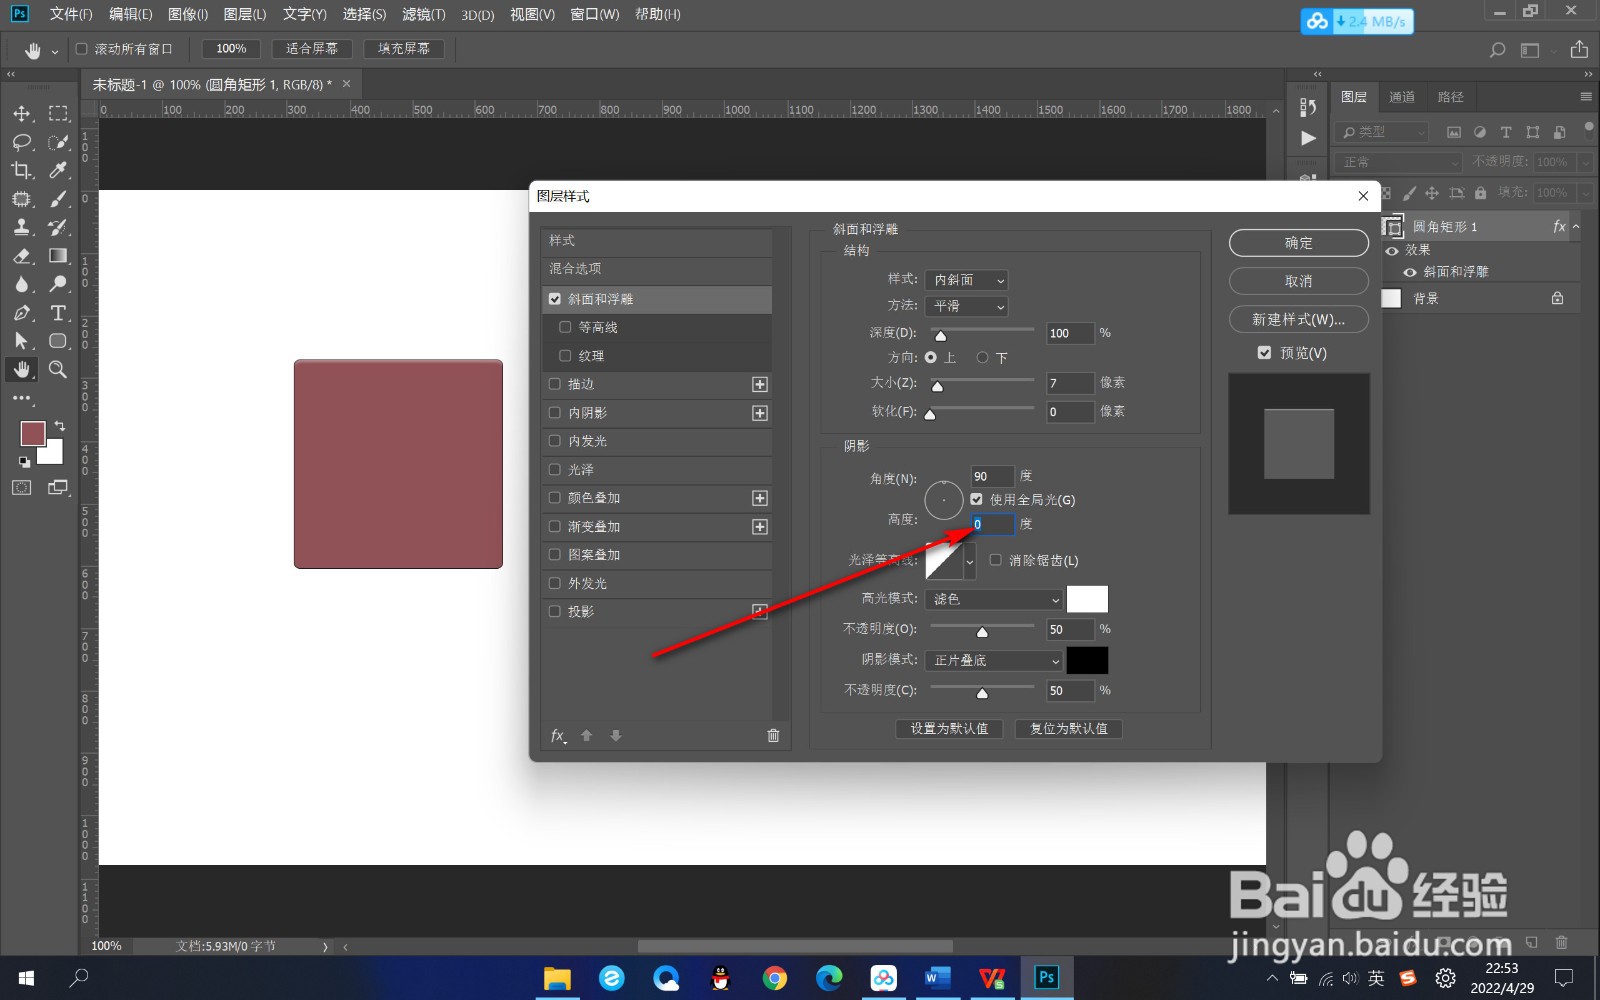Screen dimensions: 1600x1000
Task: Collapse effects of 圆角矩形 1 layer
Action: (x=1576, y=227)
